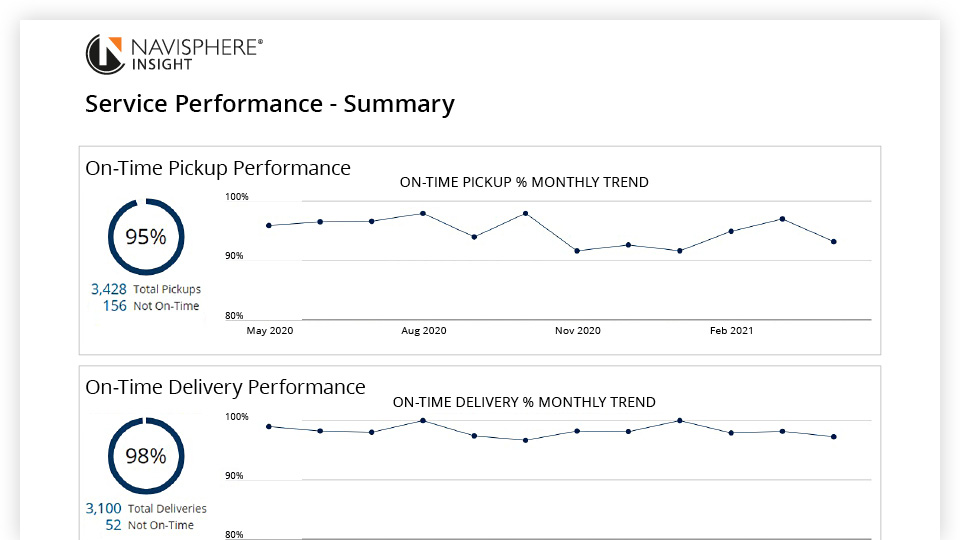The image size is (960, 540).
Task: Click pickup trend data point above Nov 2020
Action: [577, 250]
